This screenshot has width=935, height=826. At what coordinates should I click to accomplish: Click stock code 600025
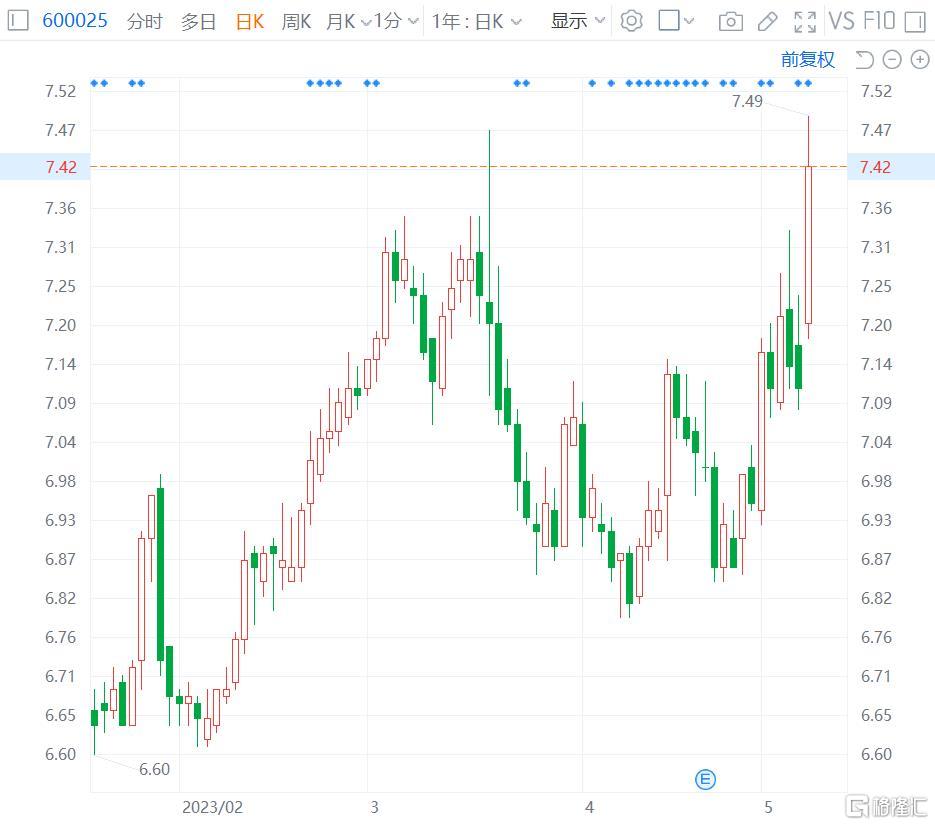75,21
